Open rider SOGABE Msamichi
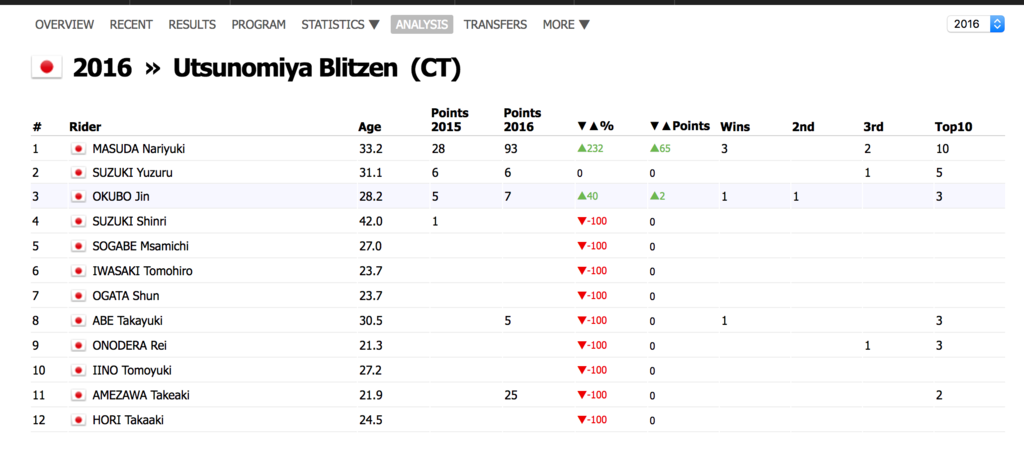The width and height of the screenshot is (1024, 462). 141,246
